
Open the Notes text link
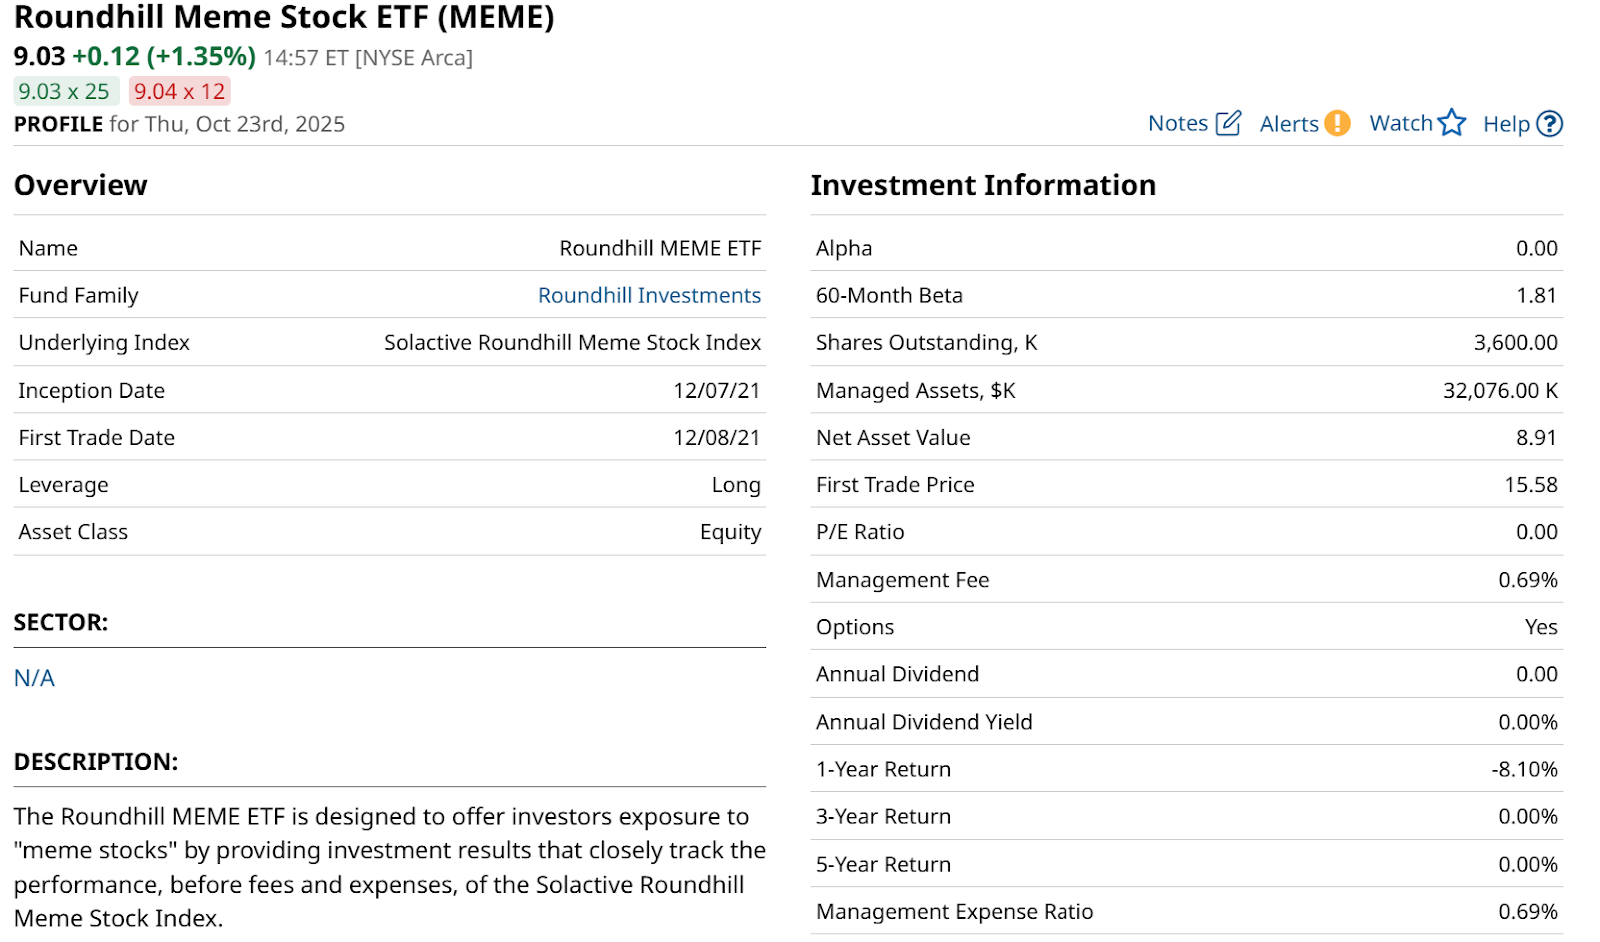[1178, 124]
